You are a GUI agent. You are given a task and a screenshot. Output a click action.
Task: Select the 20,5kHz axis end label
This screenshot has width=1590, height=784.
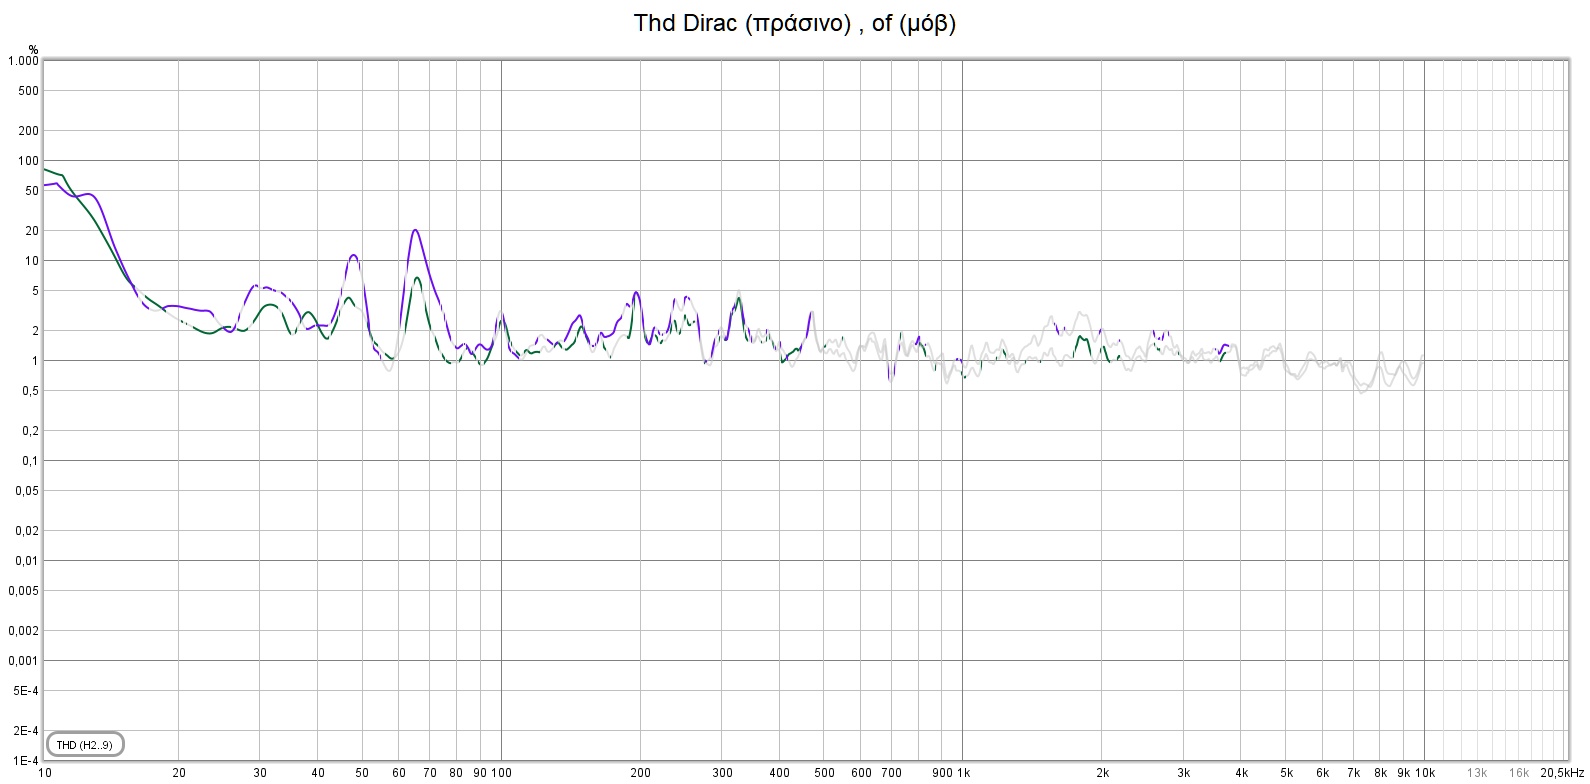point(1561,773)
